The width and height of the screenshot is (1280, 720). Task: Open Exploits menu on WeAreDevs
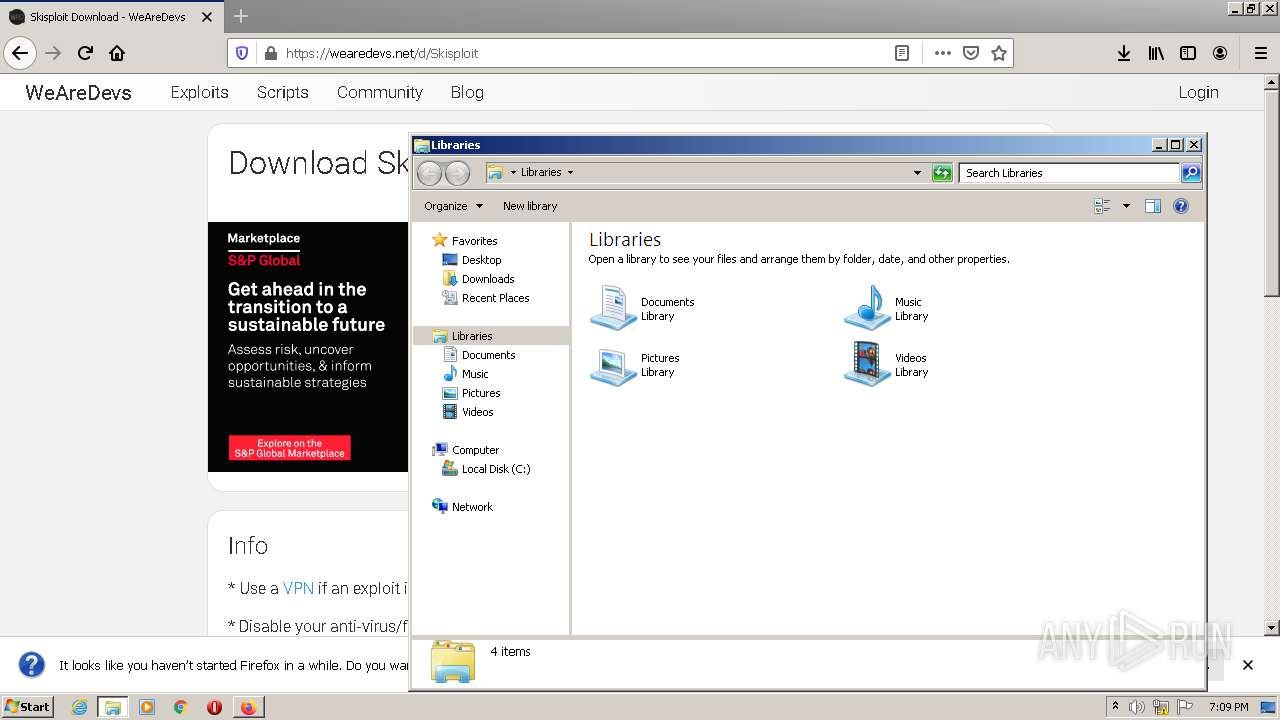point(199,92)
